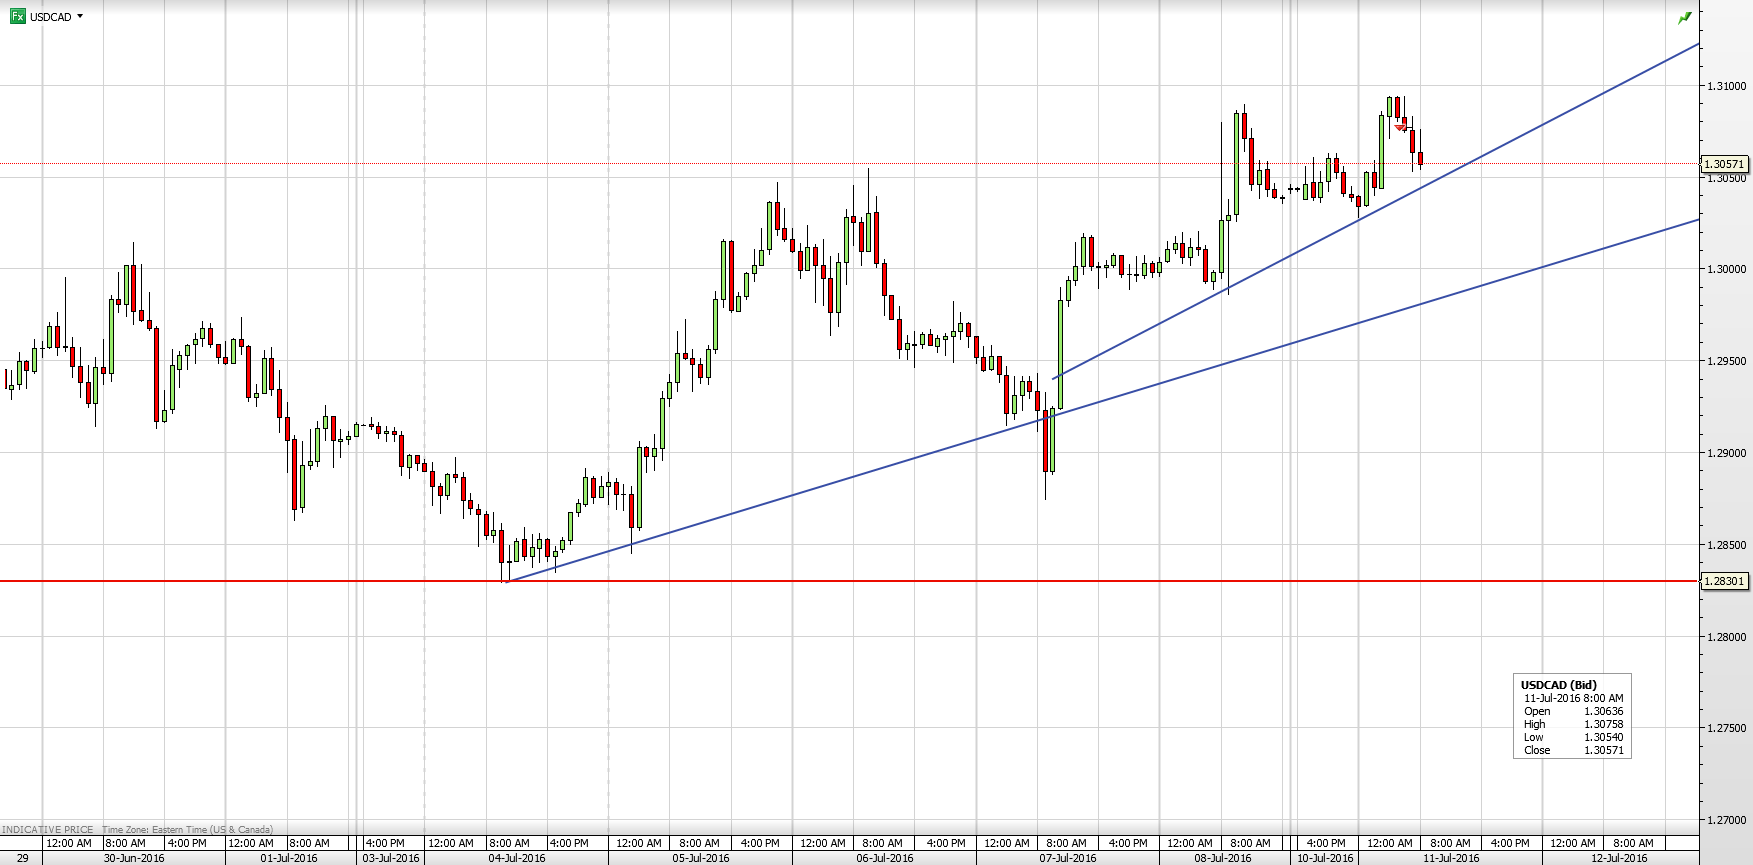
Task: Click the 05-Jul-2016 date label
Action: point(700,858)
